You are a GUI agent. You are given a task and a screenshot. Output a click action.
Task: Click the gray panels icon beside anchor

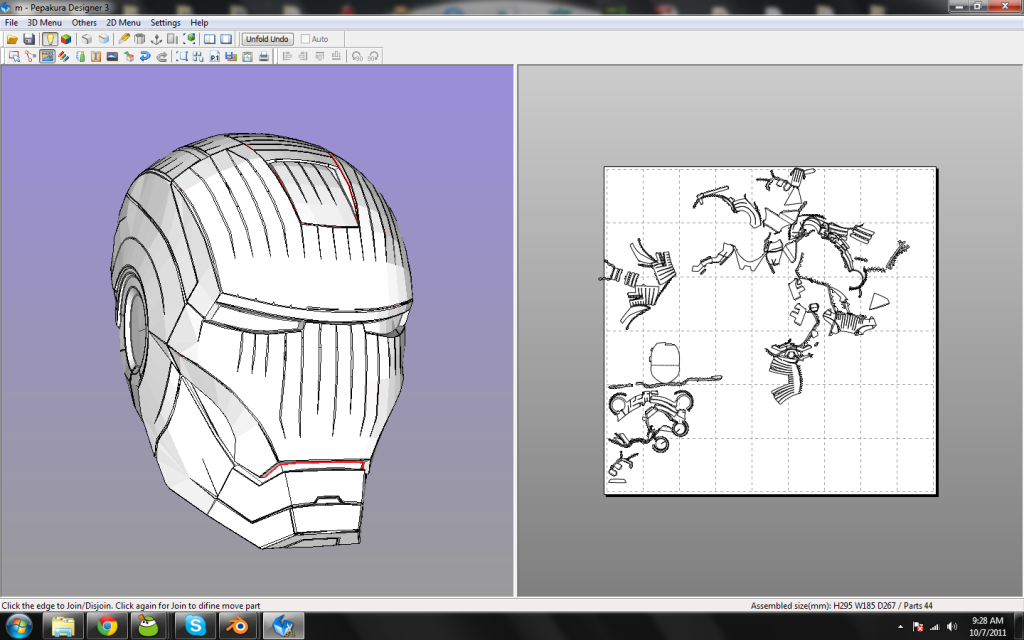click(172, 39)
